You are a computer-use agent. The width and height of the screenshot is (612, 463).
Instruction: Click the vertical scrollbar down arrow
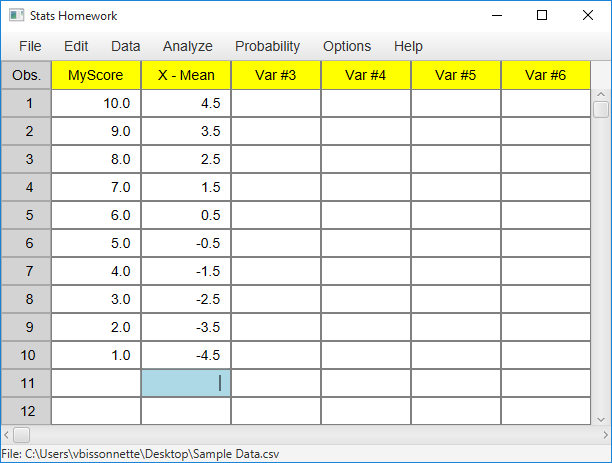click(601, 420)
